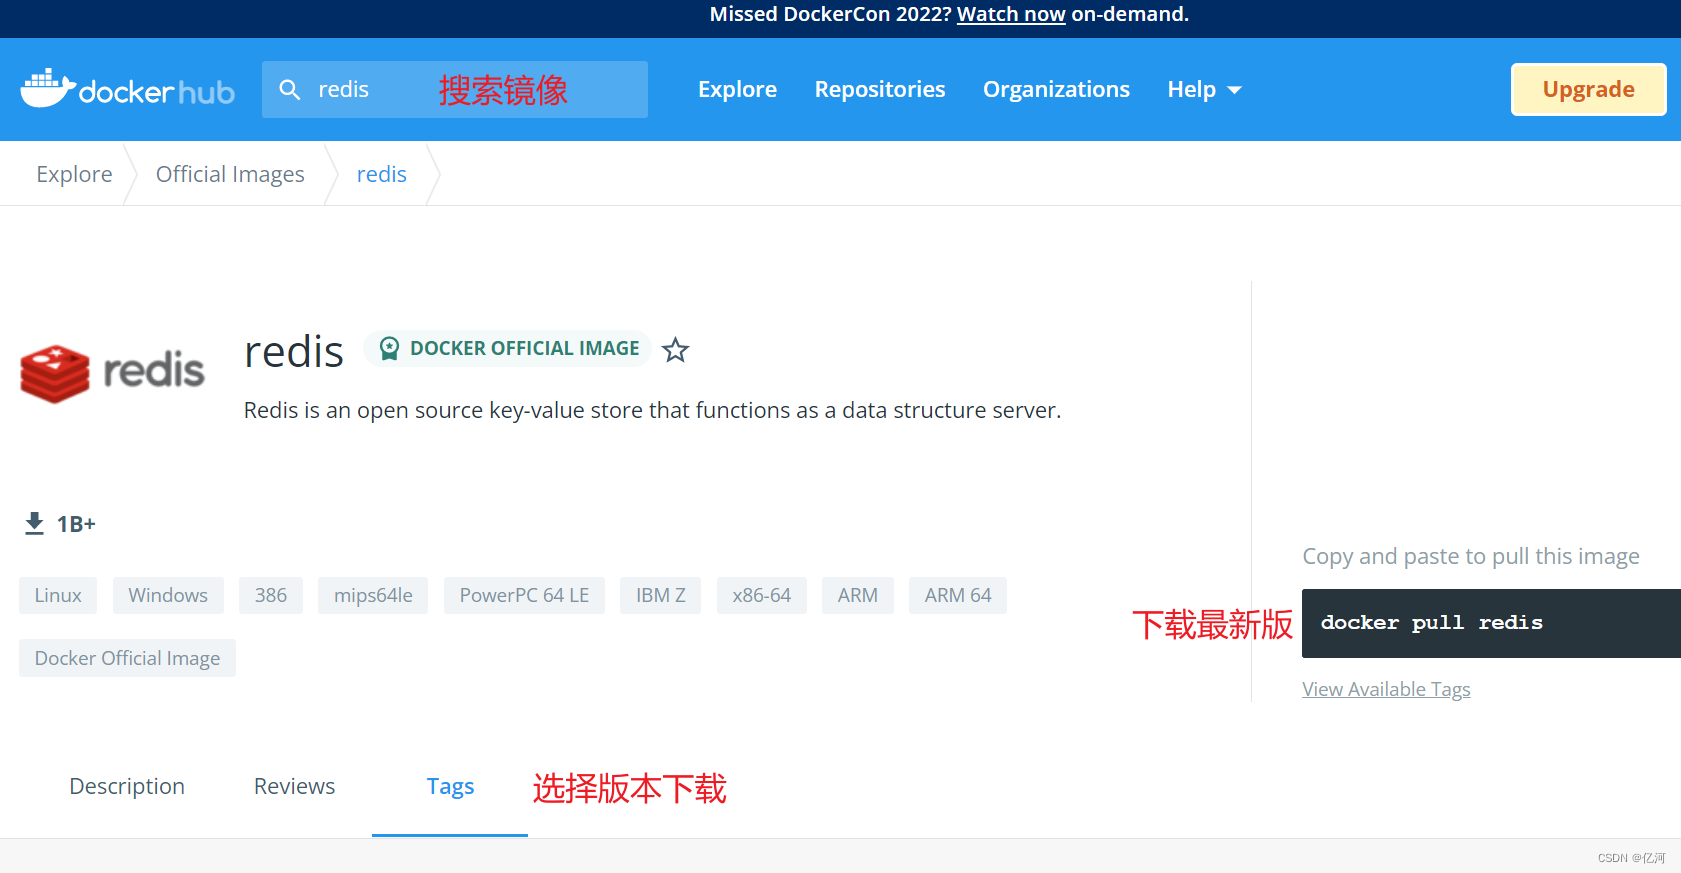
Task: Click the Redis description sentence
Action: [x=652, y=410]
